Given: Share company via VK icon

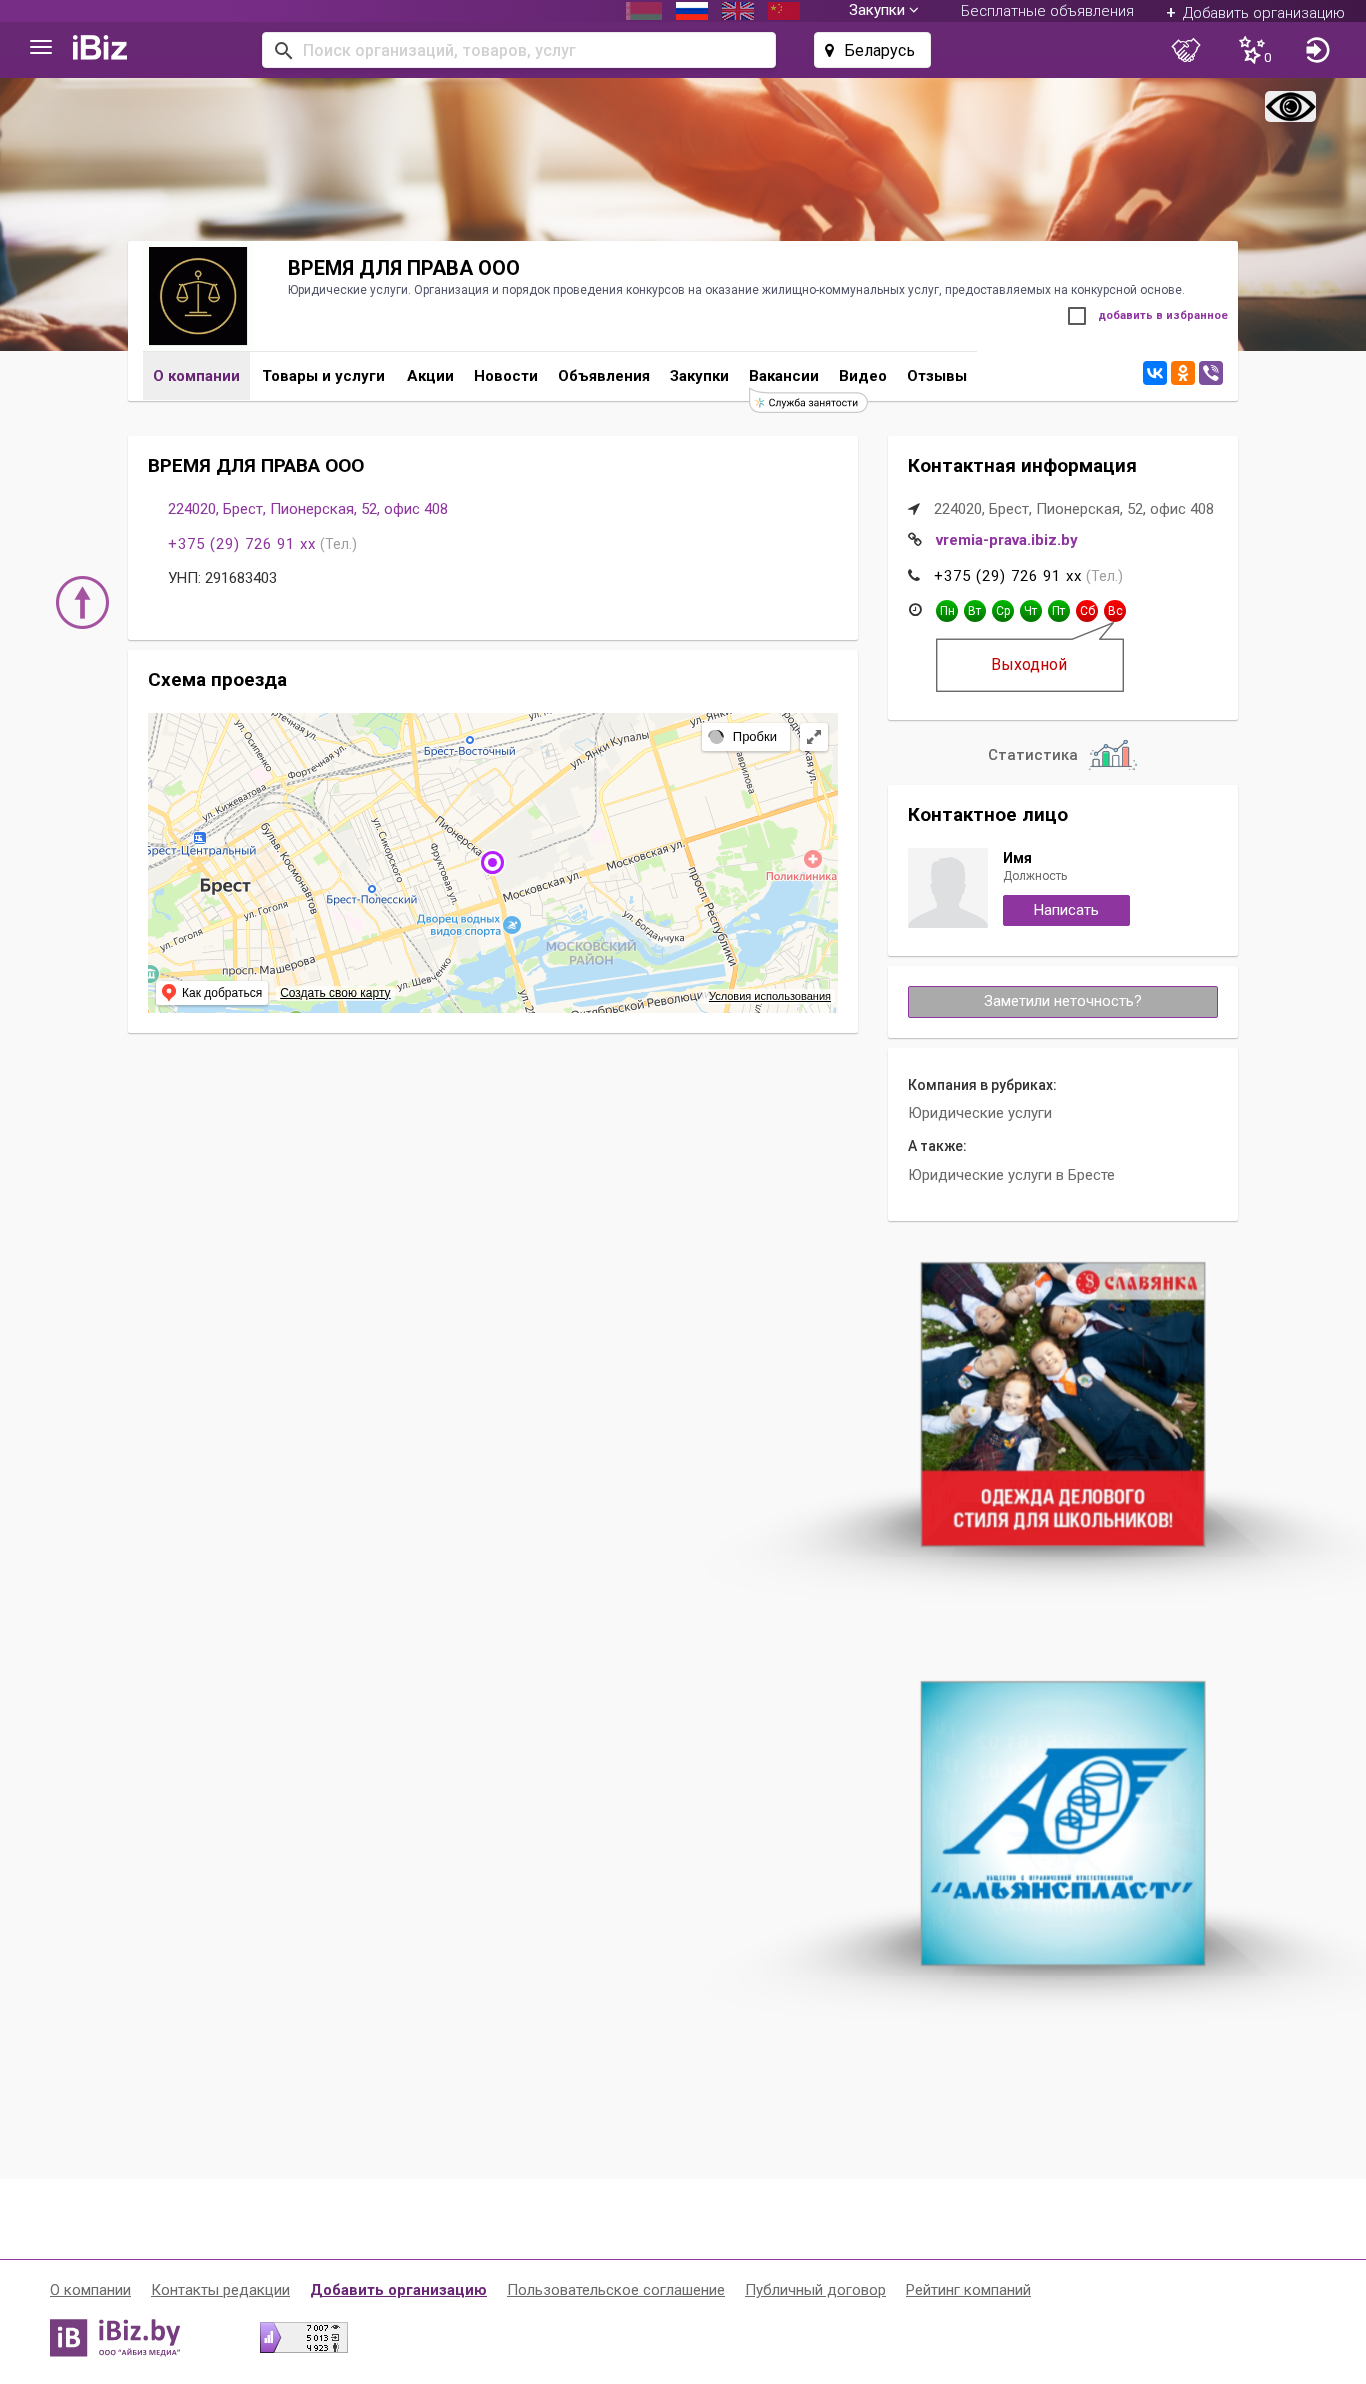Looking at the screenshot, I should pyautogui.click(x=1154, y=373).
